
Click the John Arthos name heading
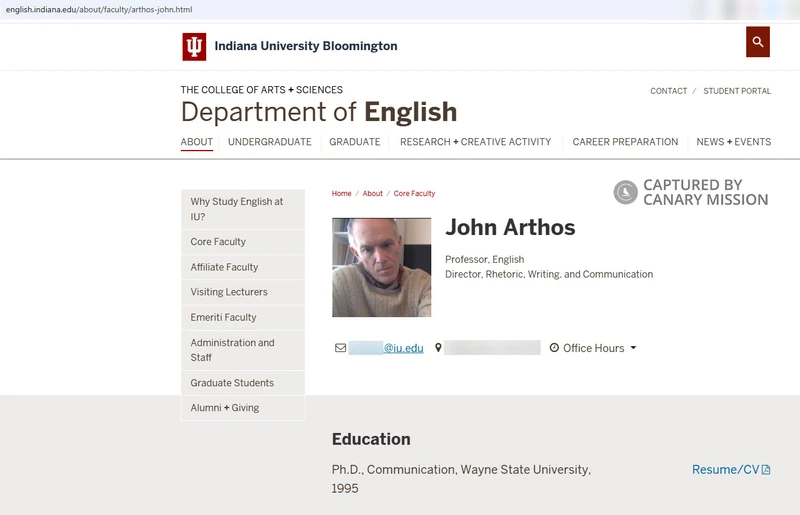510,228
